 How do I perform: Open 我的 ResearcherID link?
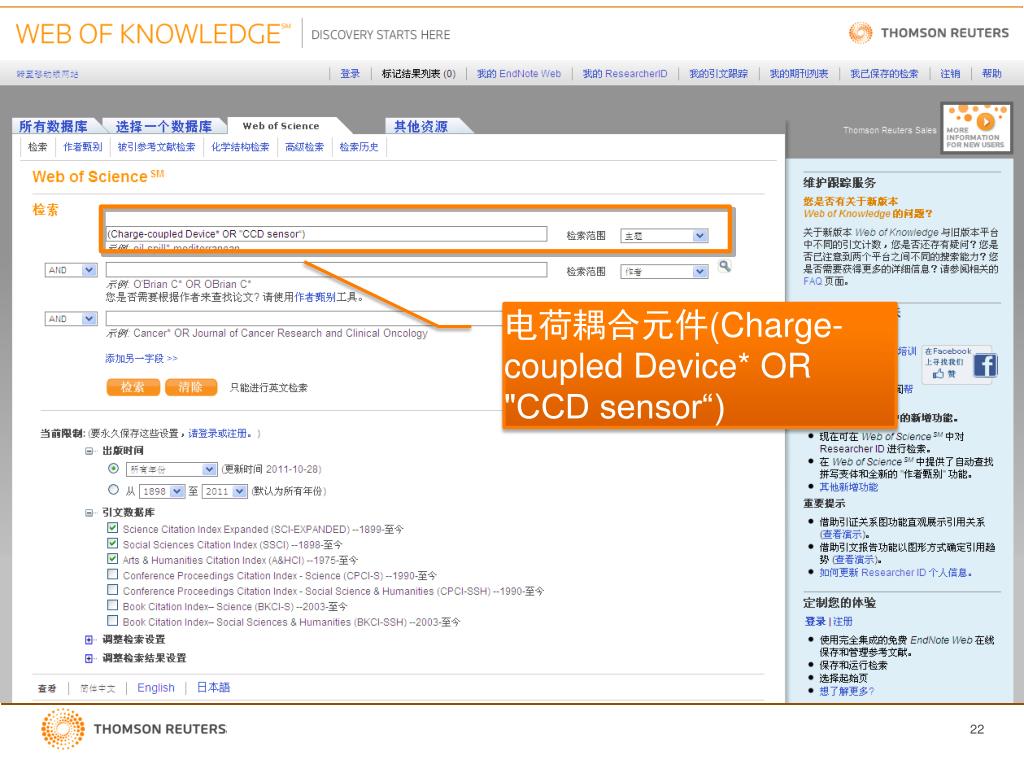click(625, 74)
